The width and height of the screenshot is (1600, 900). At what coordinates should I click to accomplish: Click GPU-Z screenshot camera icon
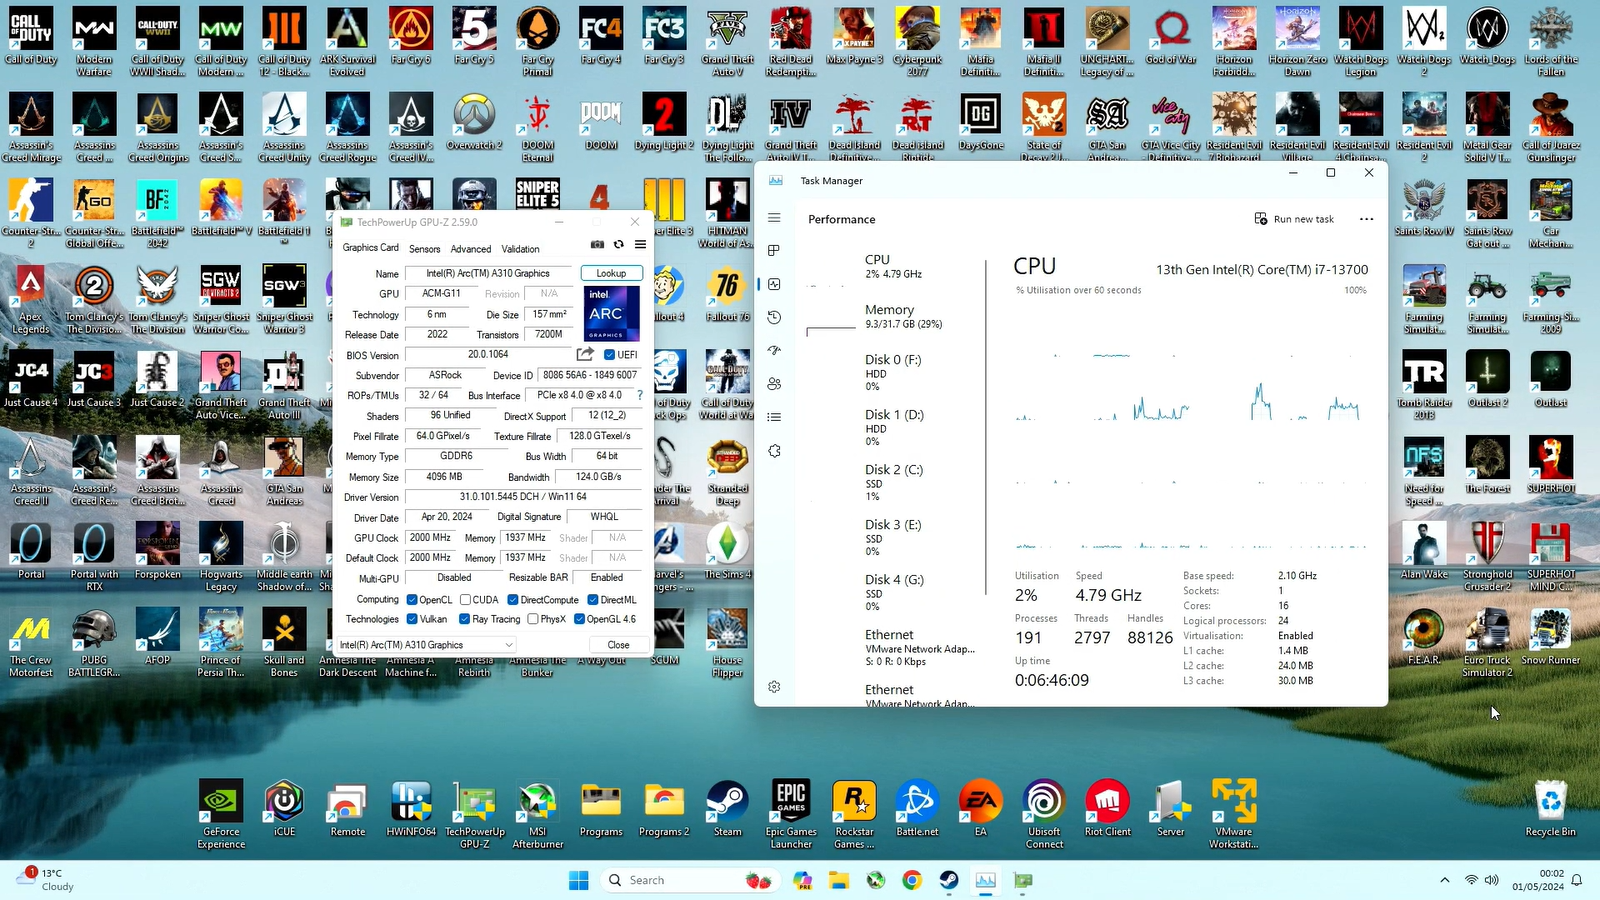click(x=597, y=244)
